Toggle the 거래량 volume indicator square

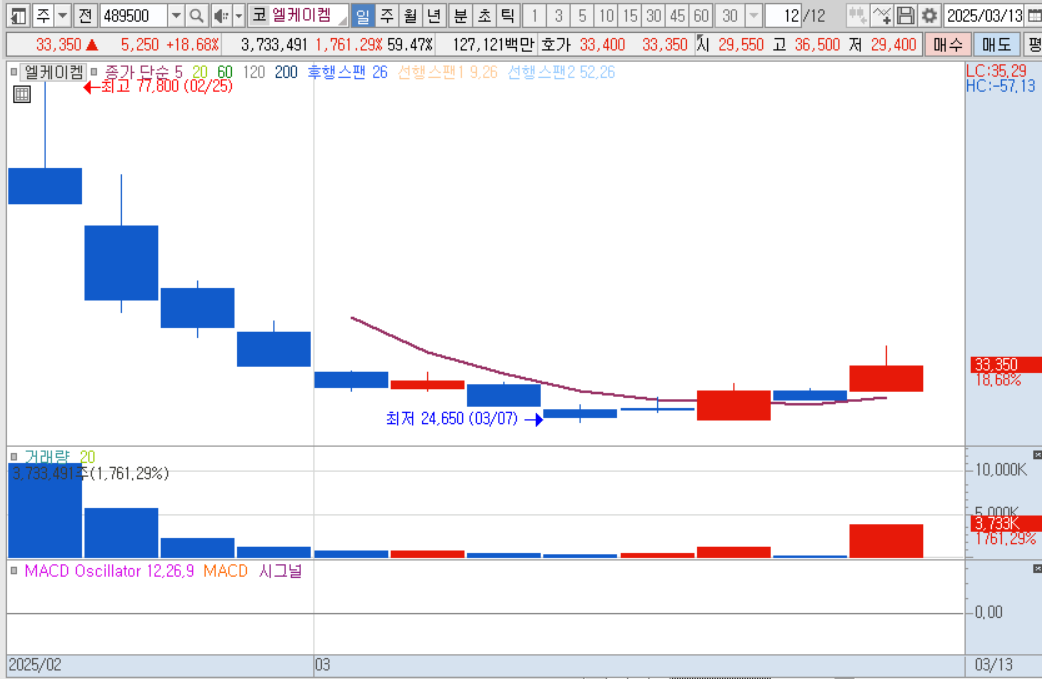(x=14, y=457)
